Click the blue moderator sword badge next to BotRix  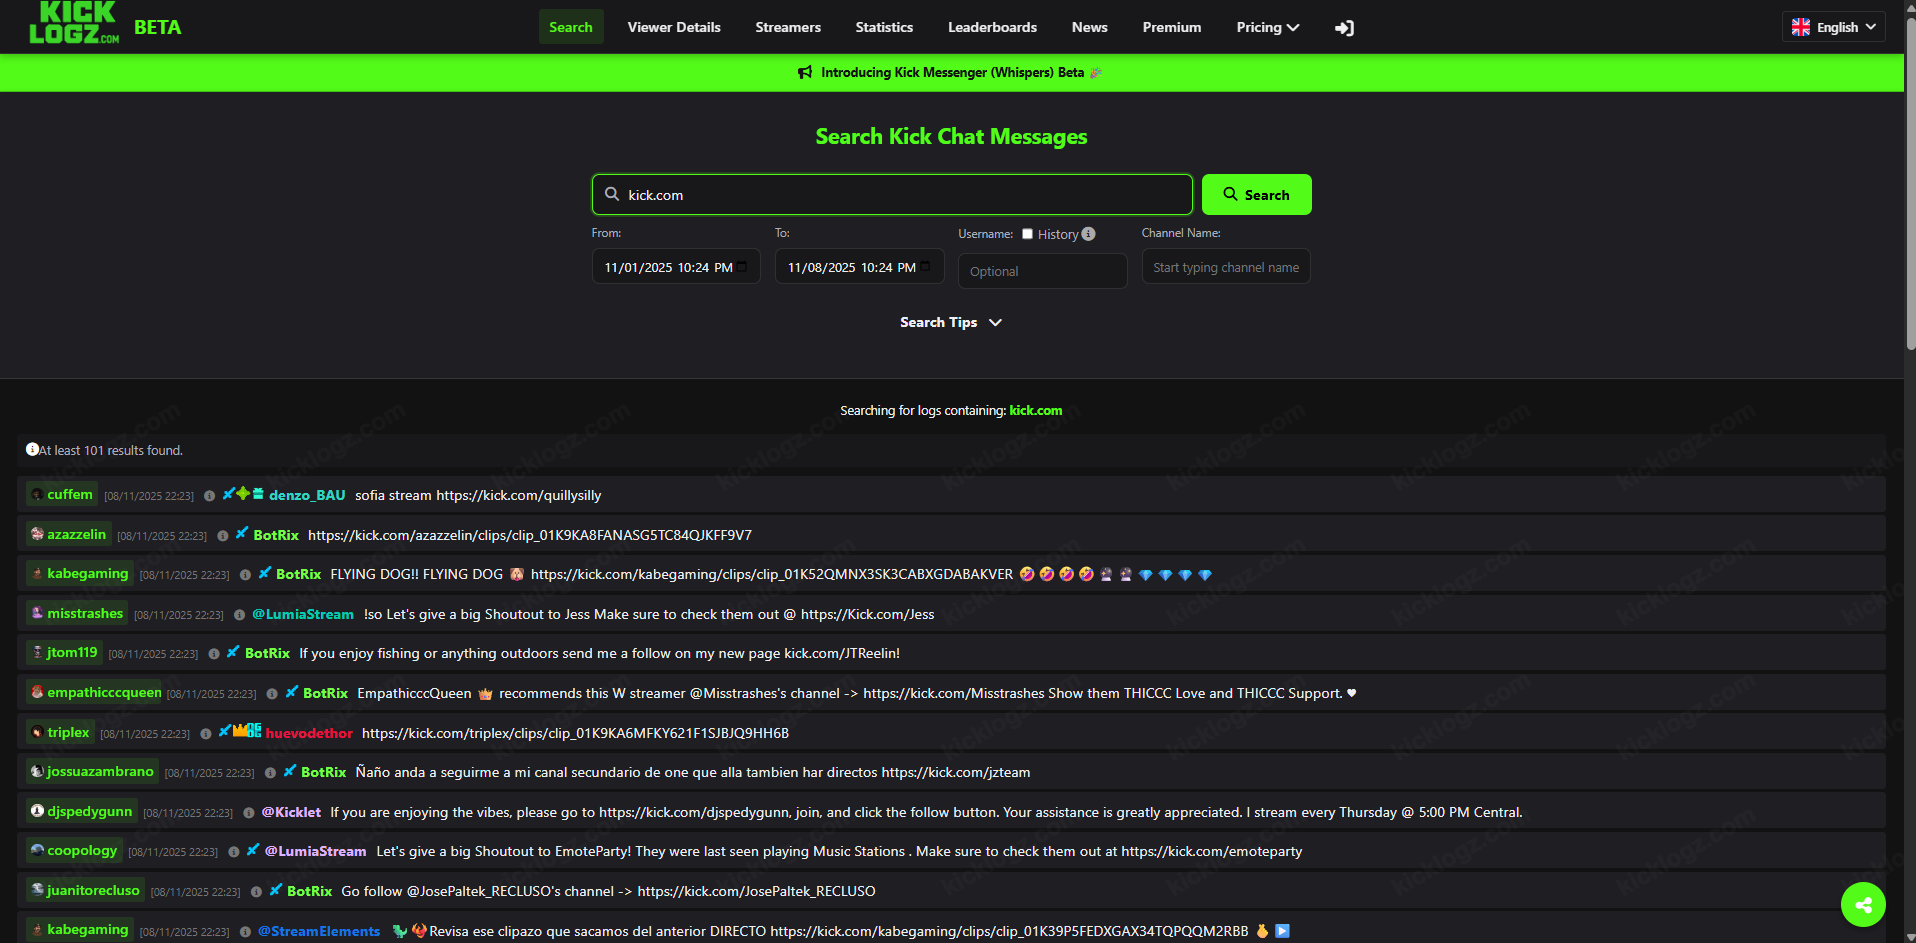click(240, 535)
